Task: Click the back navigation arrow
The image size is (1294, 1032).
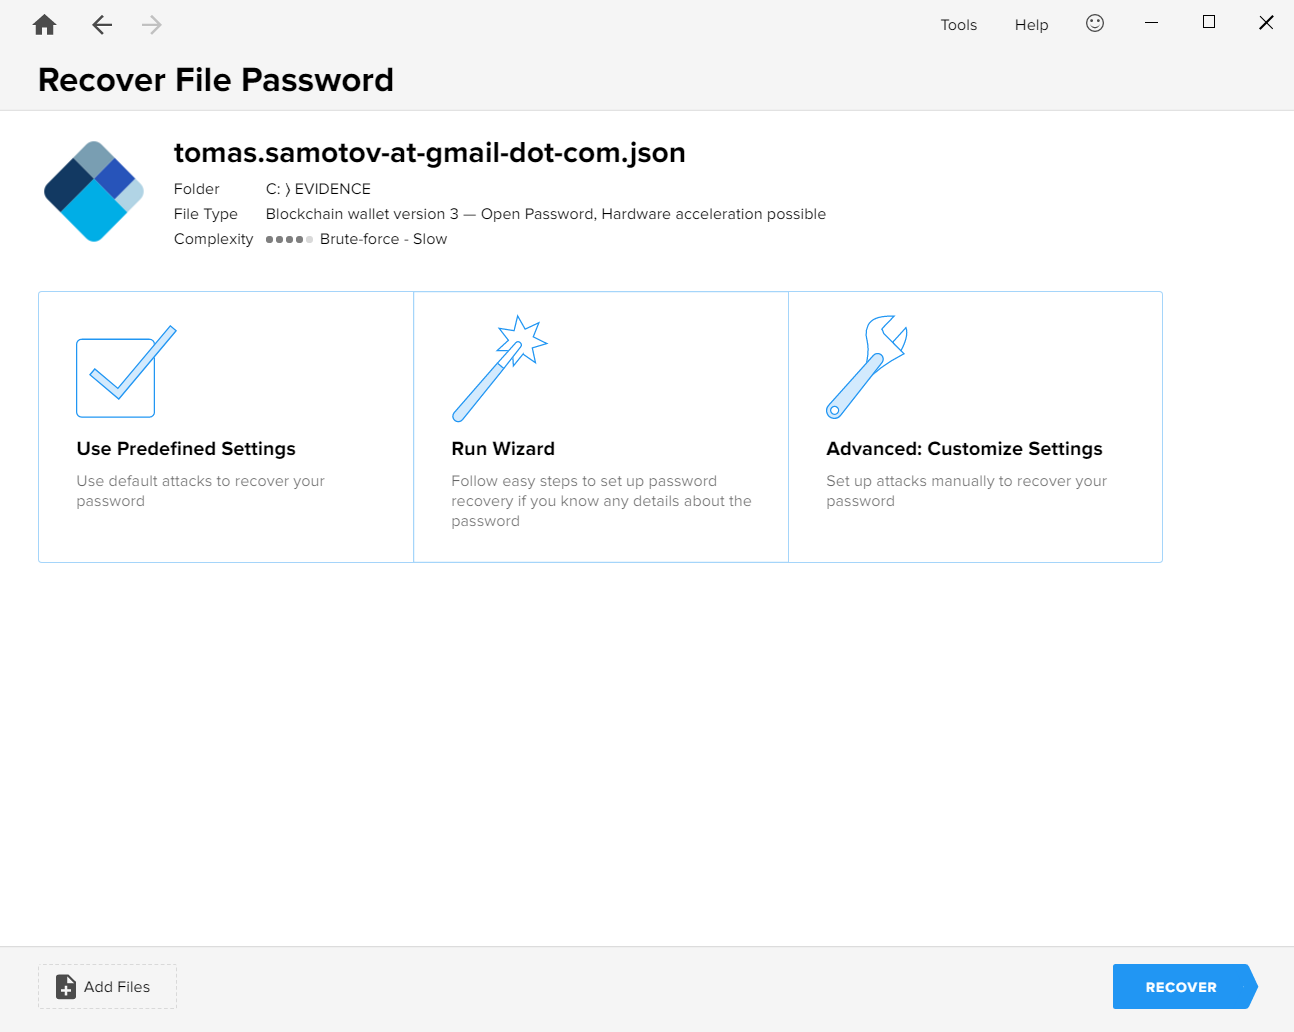Action: (101, 24)
